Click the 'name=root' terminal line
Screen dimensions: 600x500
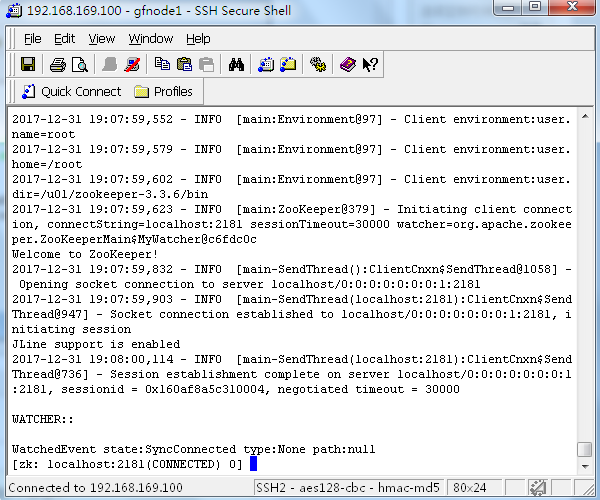tap(43, 134)
